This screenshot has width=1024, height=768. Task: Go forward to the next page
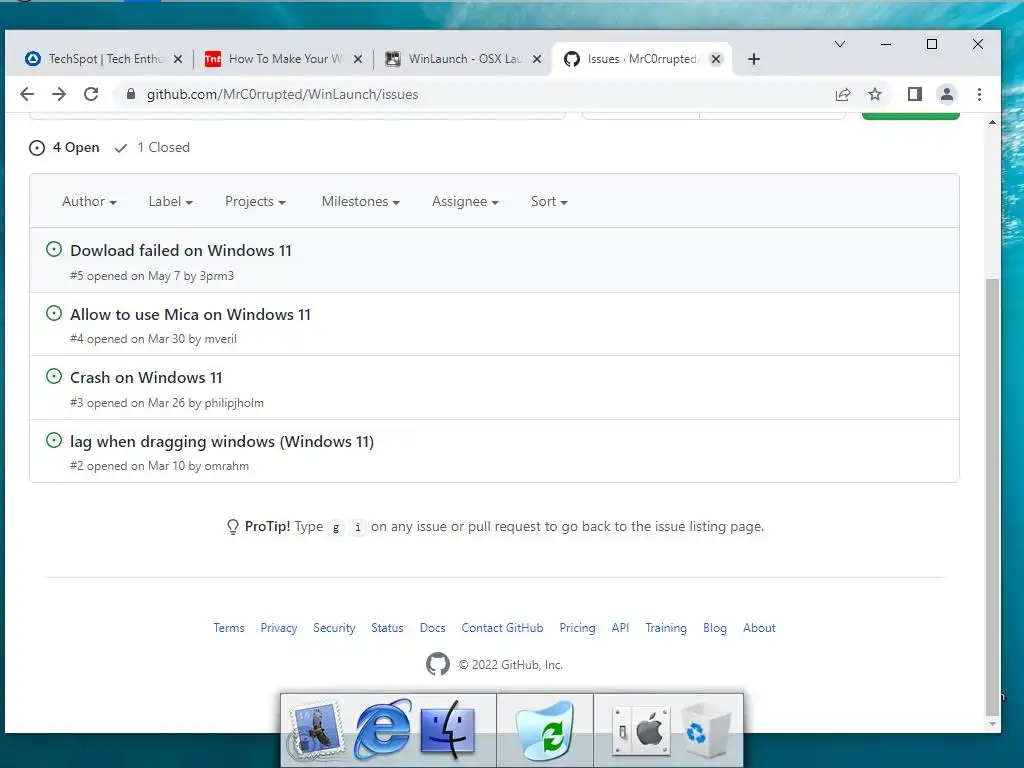59,94
